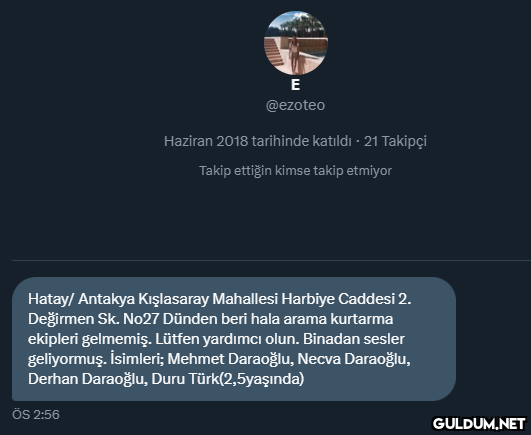This screenshot has height=435, width=531.
Task: View the "21 Takipçi" followers count
Action: (395, 141)
